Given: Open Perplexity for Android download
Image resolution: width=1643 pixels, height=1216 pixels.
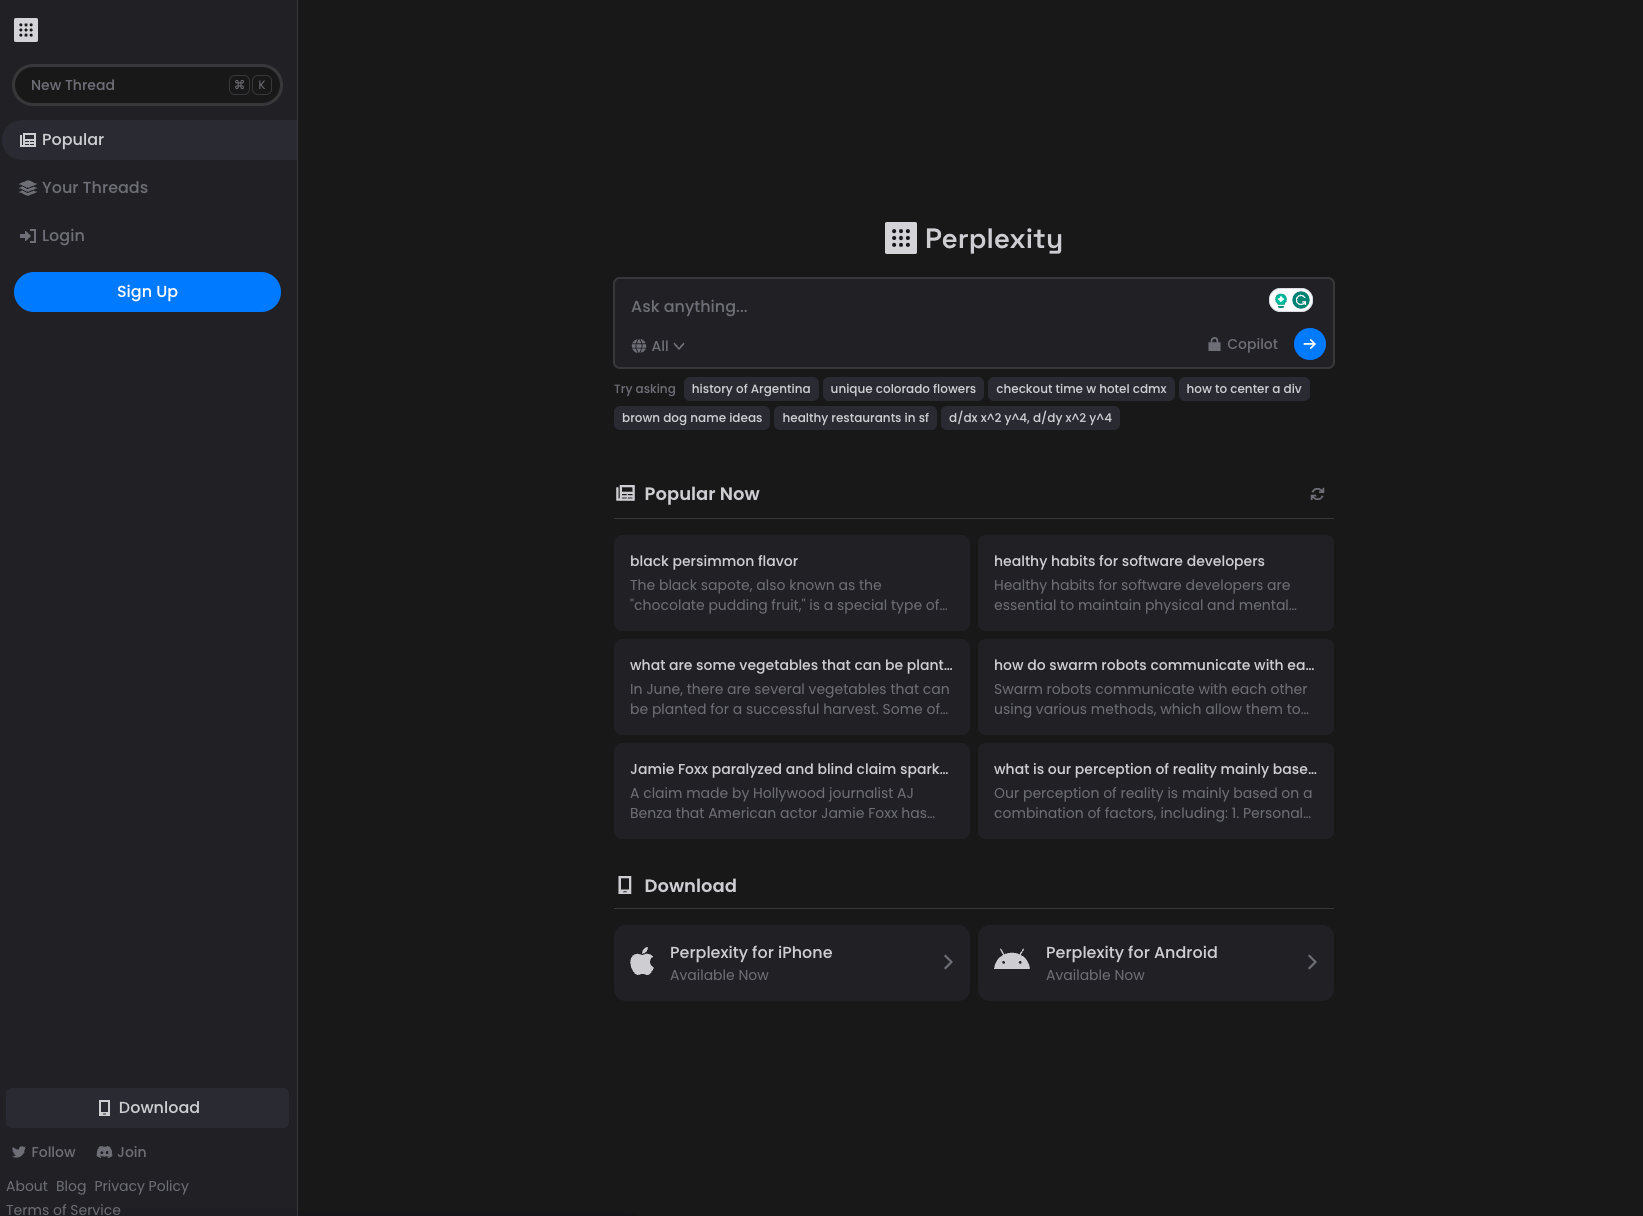Looking at the screenshot, I should tap(1156, 963).
